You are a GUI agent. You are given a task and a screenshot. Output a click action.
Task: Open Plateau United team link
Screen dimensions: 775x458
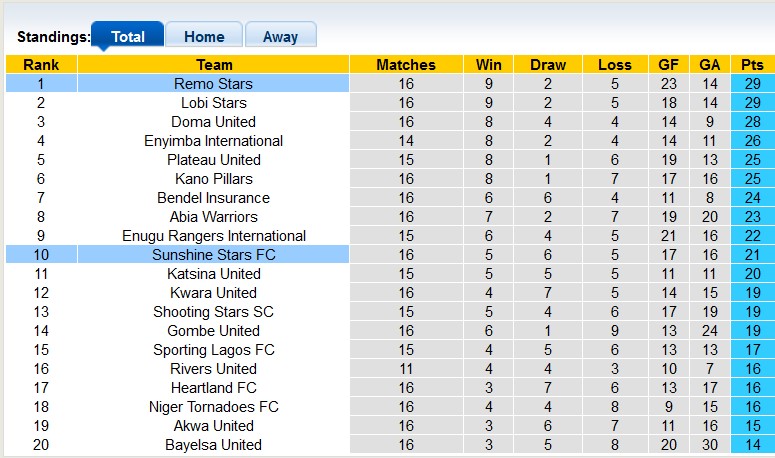pyautogui.click(x=213, y=160)
